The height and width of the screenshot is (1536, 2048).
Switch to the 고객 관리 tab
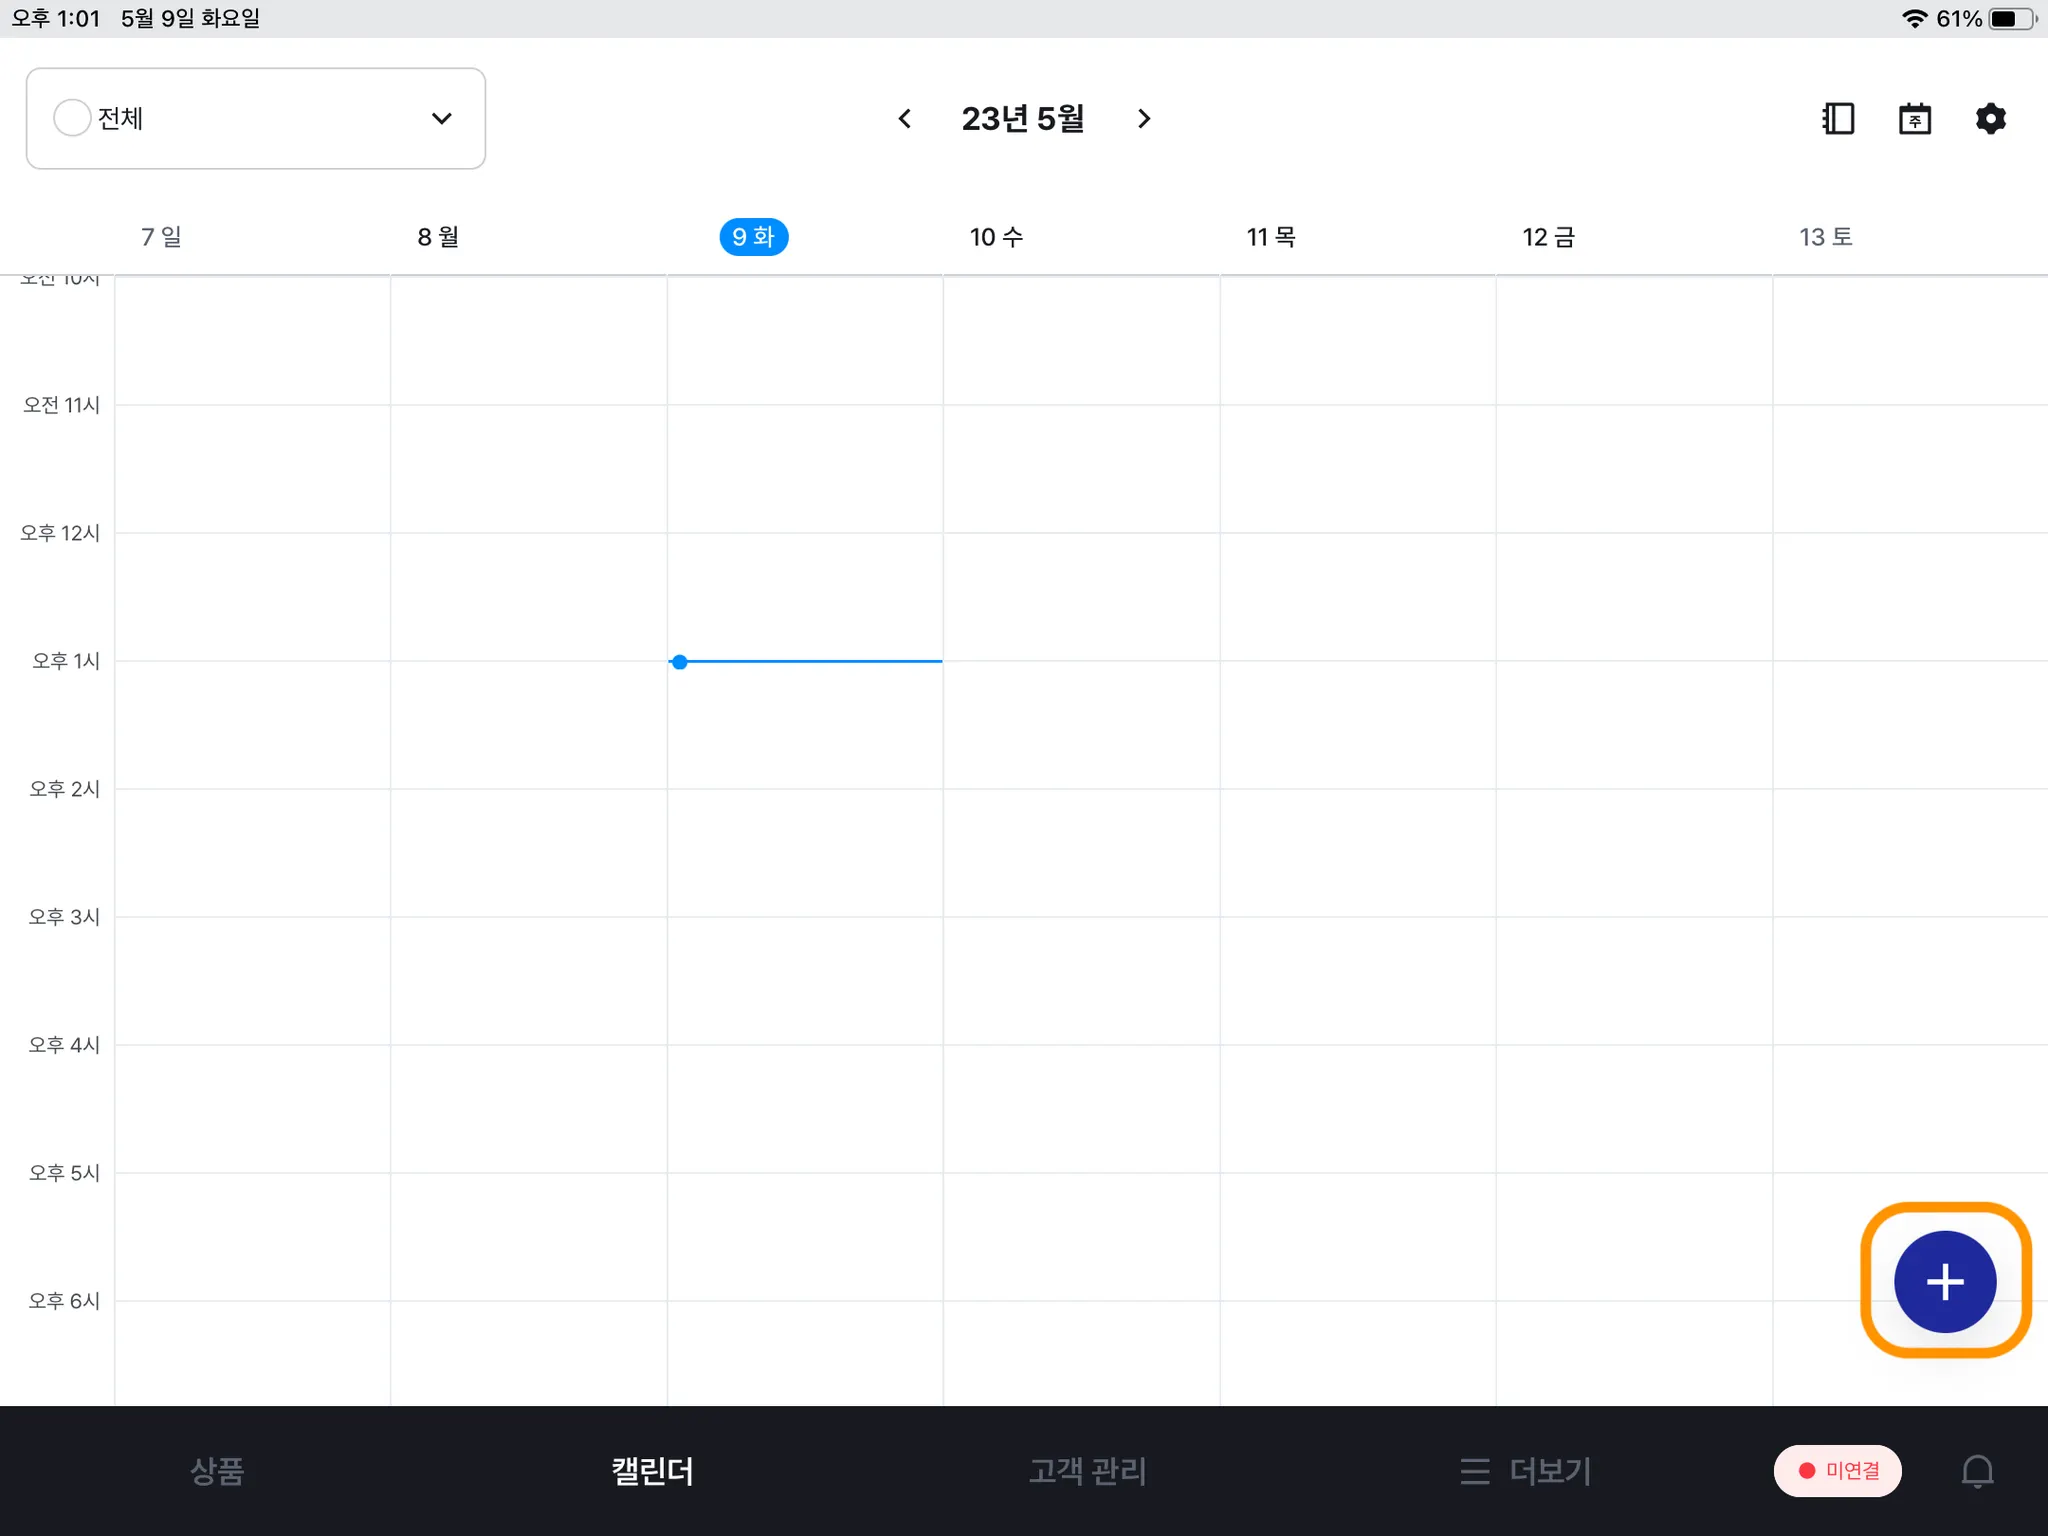[1087, 1471]
